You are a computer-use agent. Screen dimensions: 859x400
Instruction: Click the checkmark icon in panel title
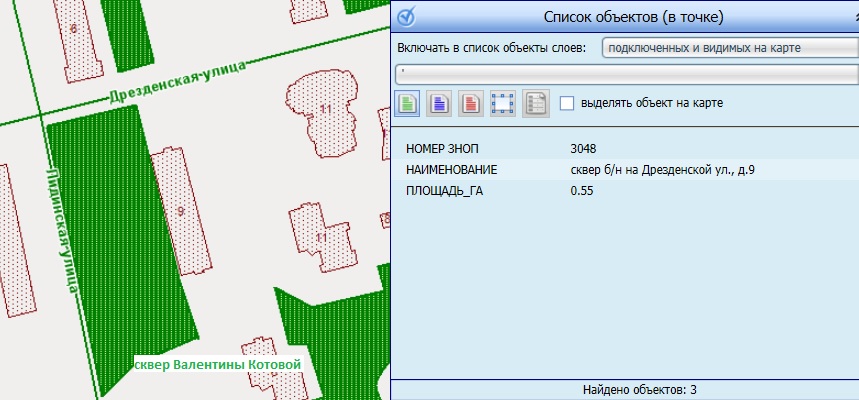(x=406, y=17)
